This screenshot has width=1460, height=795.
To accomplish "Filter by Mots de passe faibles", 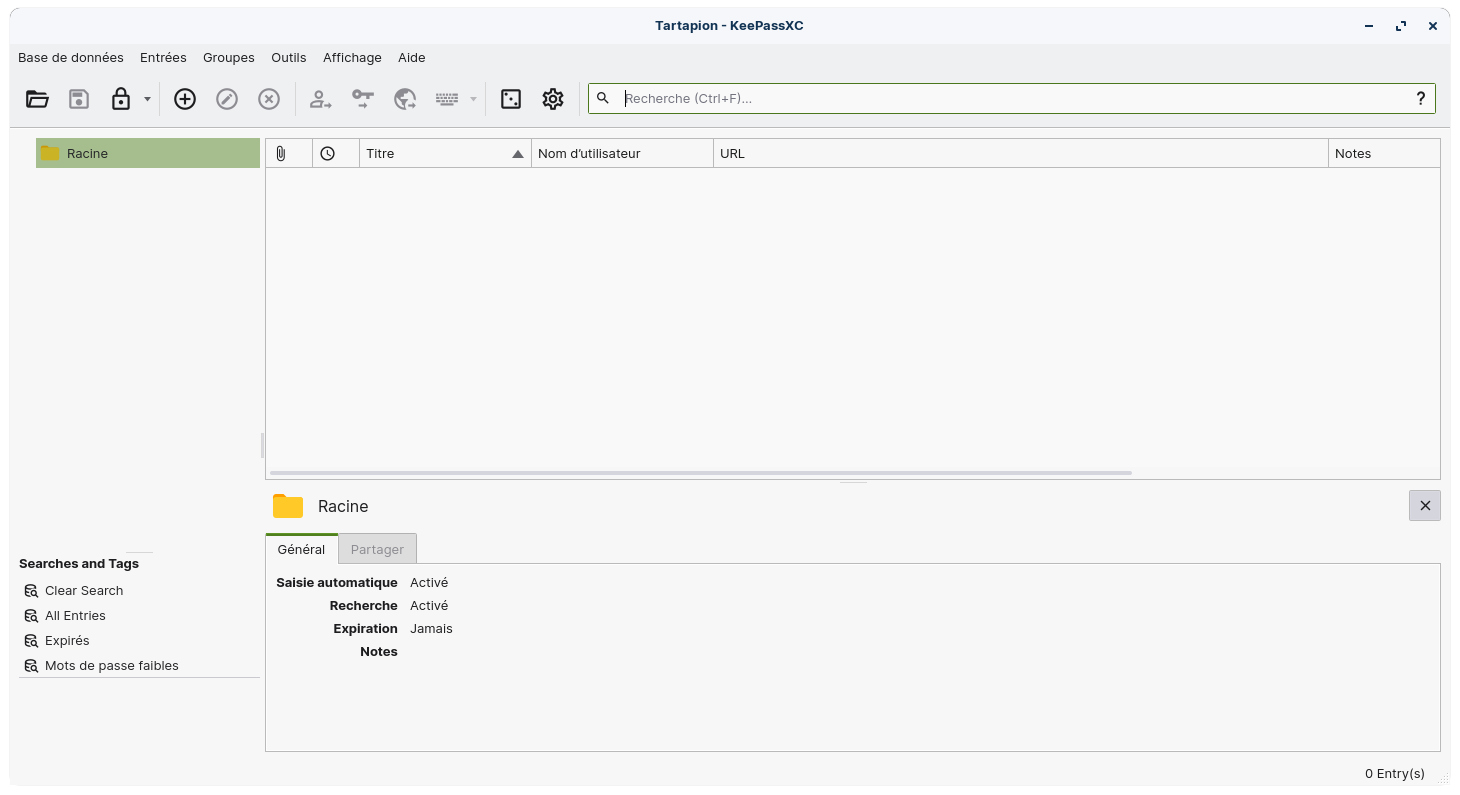I will point(111,666).
